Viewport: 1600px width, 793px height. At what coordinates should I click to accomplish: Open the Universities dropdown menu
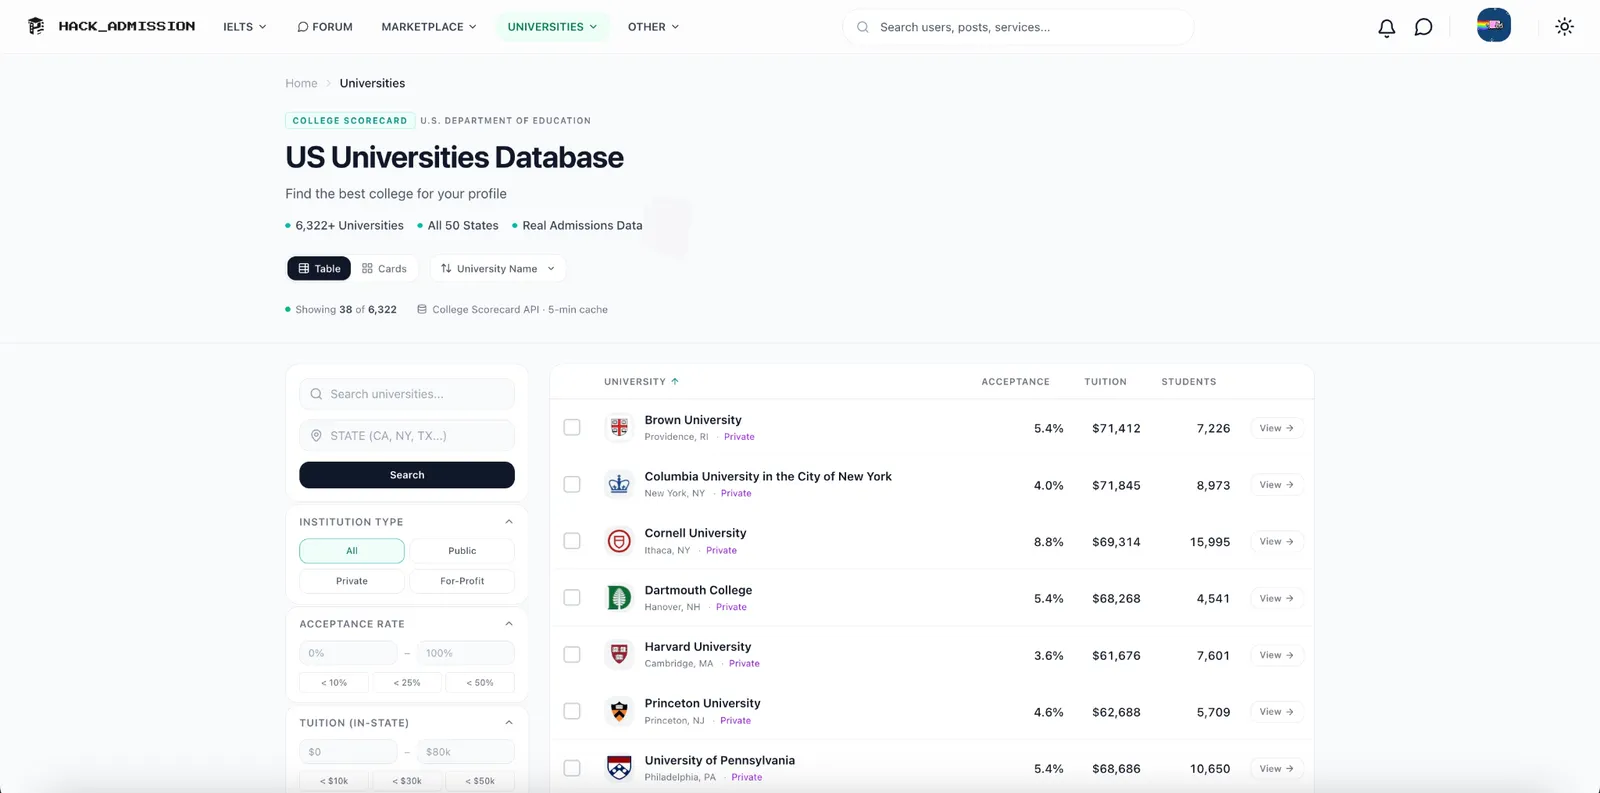(x=552, y=27)
